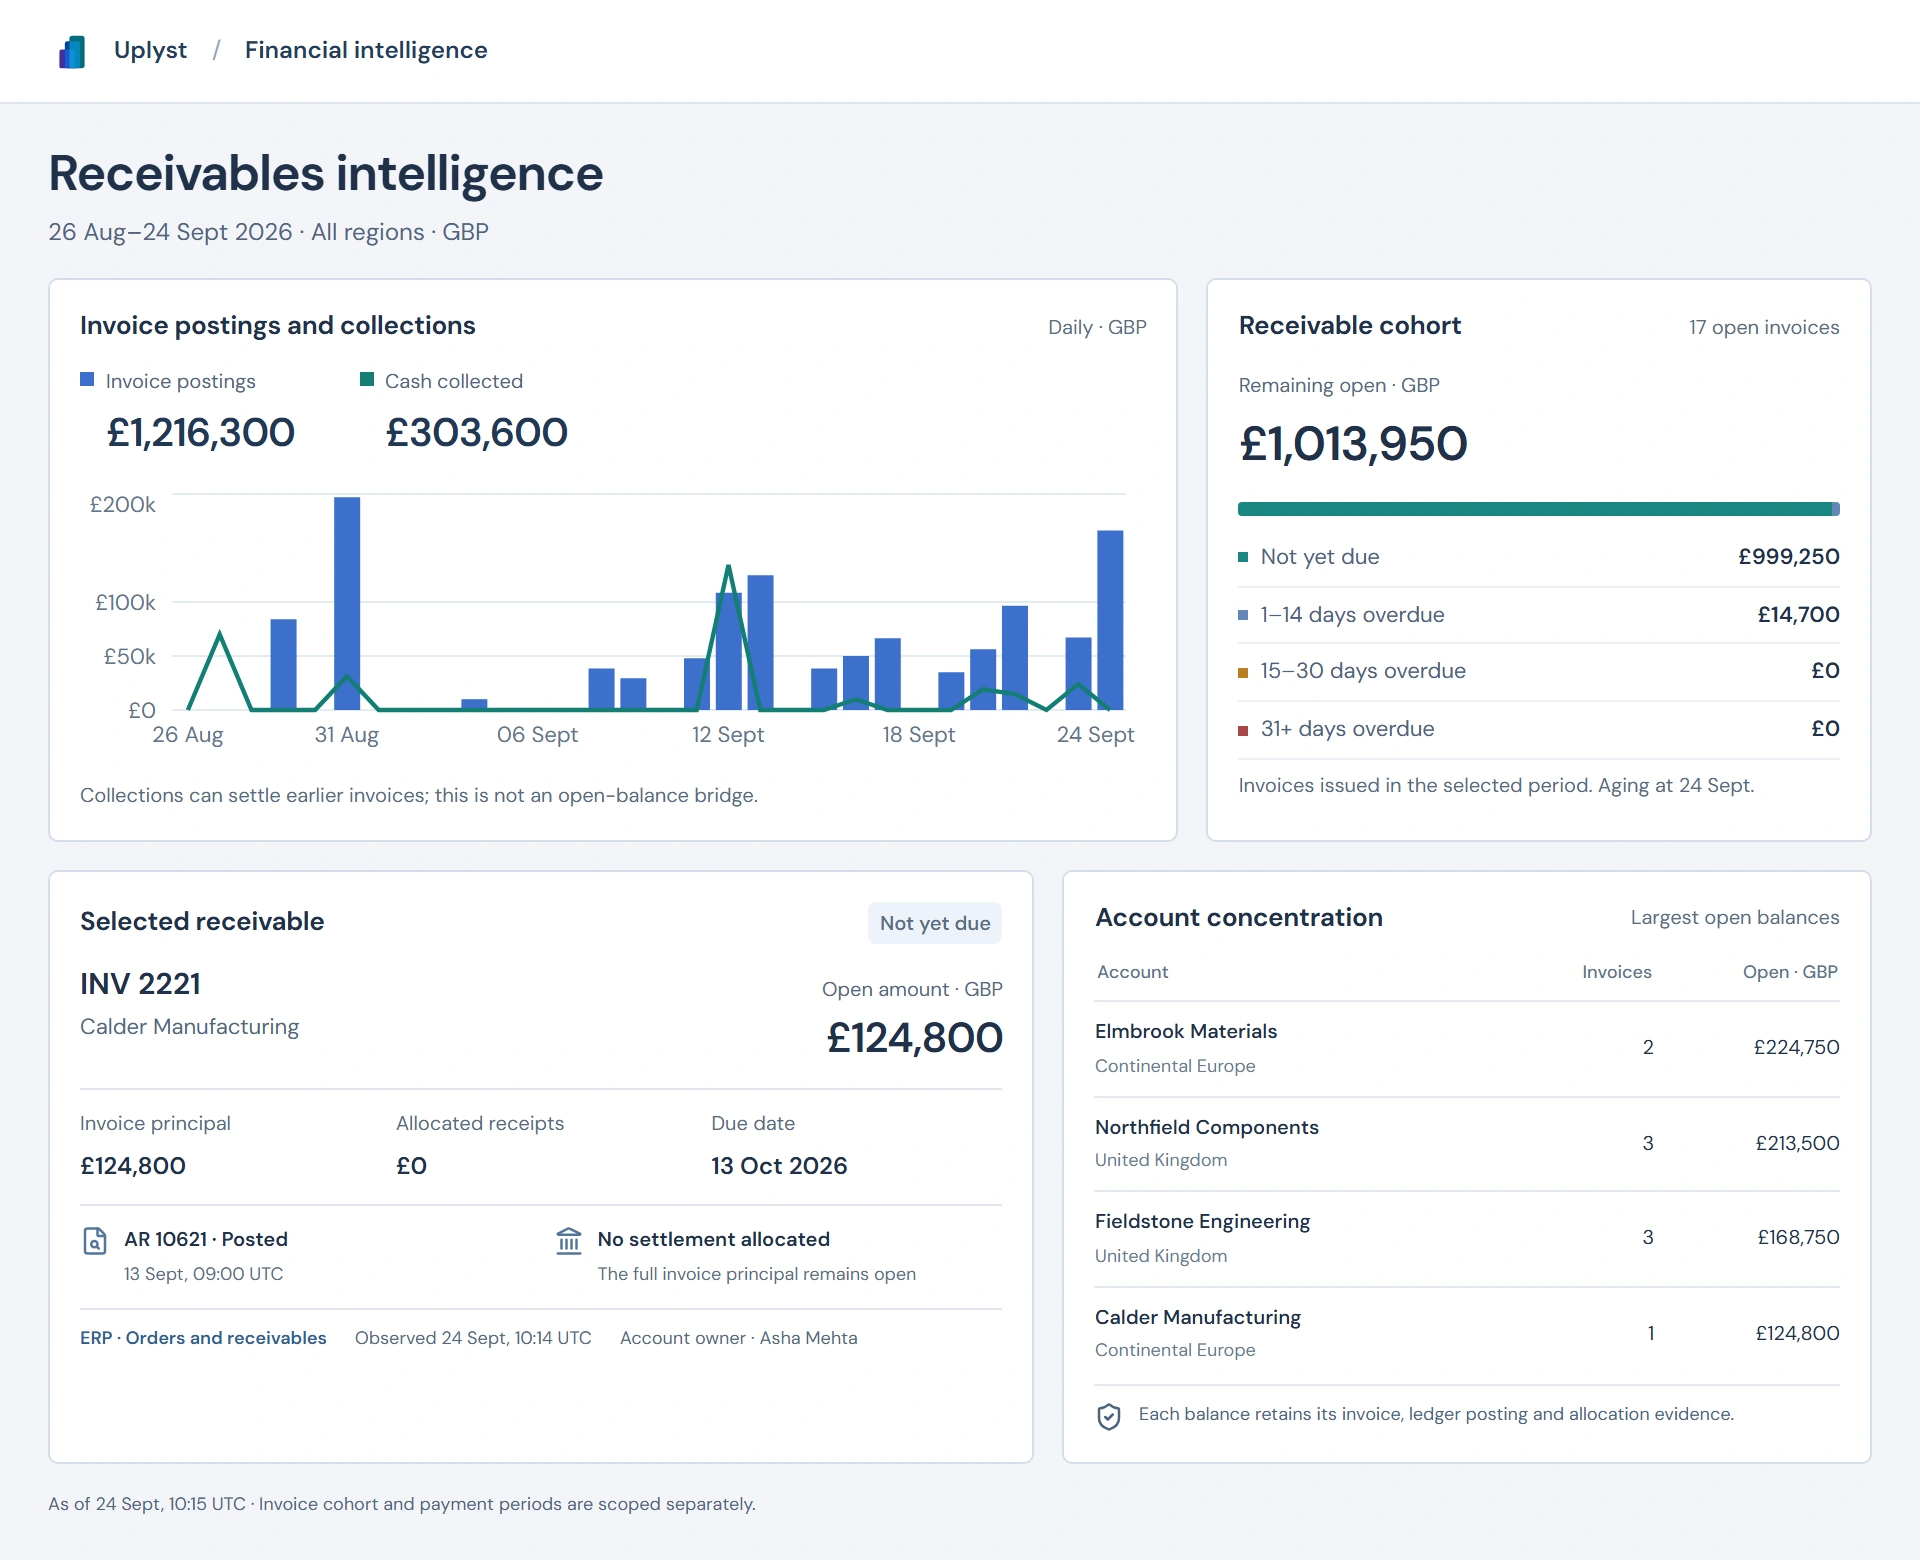The height and width of the screenshot is (1560, 1920).
Task: Click the No settlement allocated text
Action: tap(714, 1240)
